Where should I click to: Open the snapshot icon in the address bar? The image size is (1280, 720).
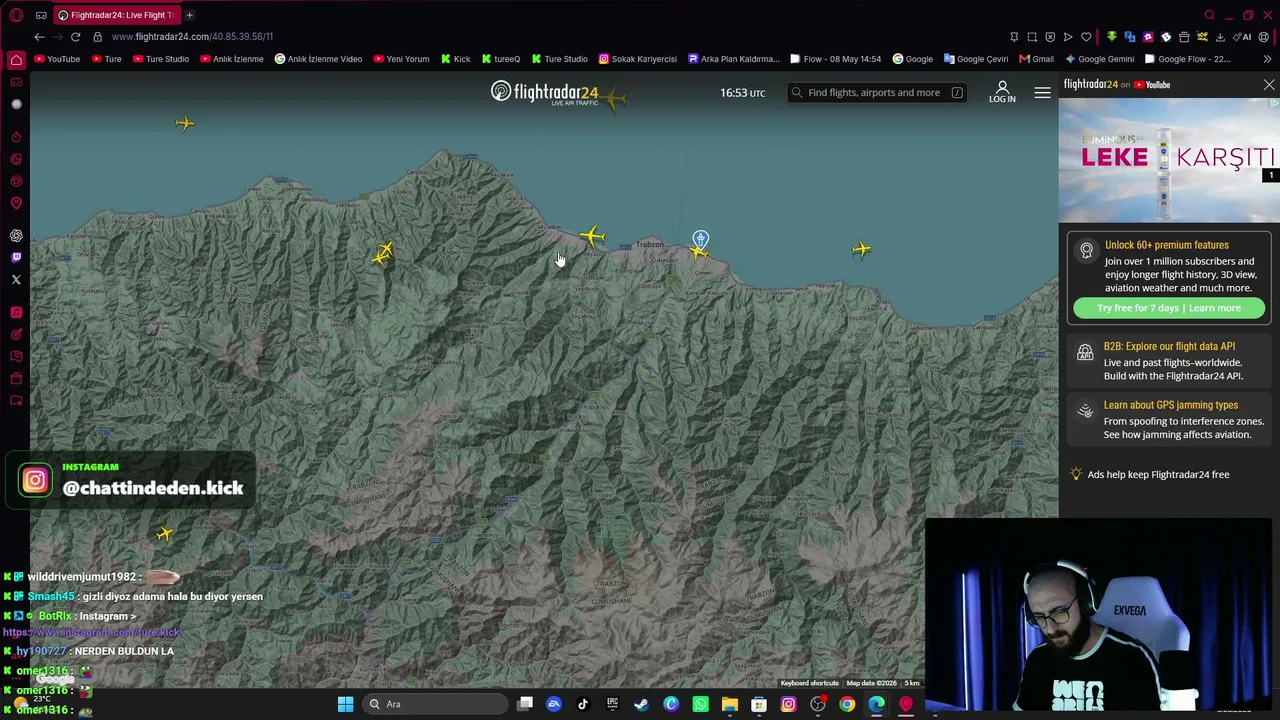tap(1032, 37)
